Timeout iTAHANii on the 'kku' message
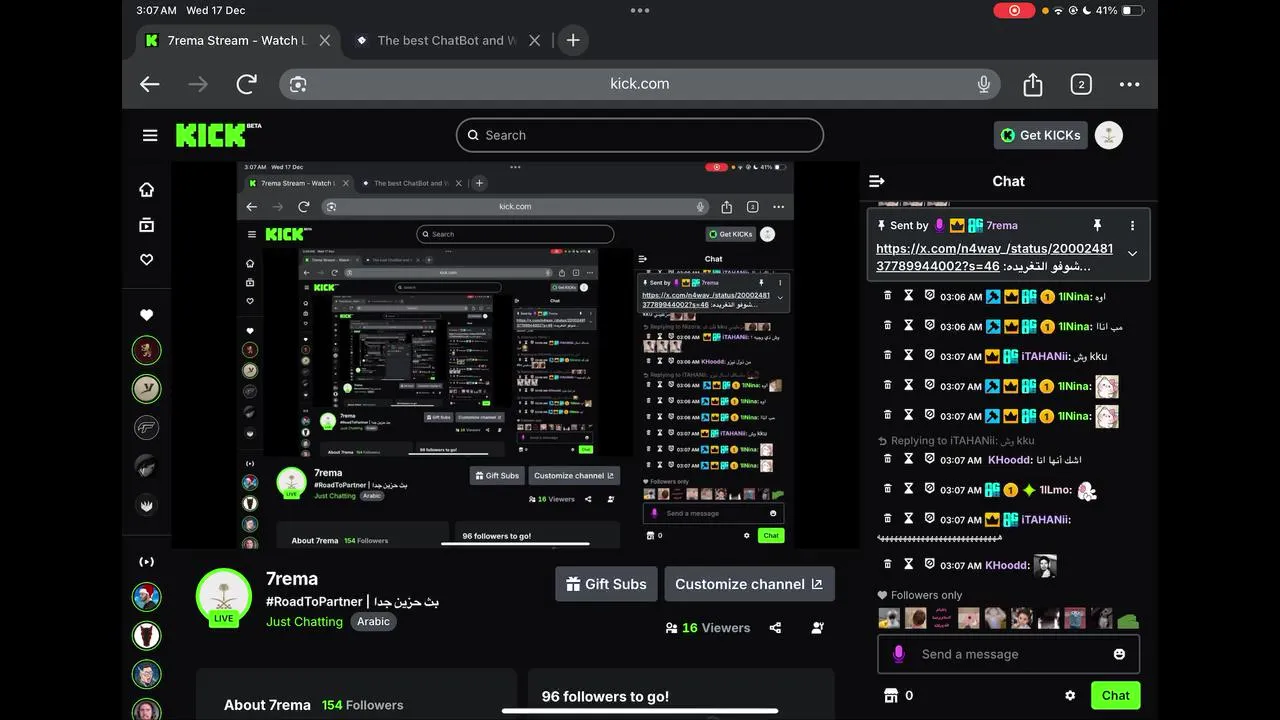The width and height of the screenshot is (1280, 720). tap(909, 355)
